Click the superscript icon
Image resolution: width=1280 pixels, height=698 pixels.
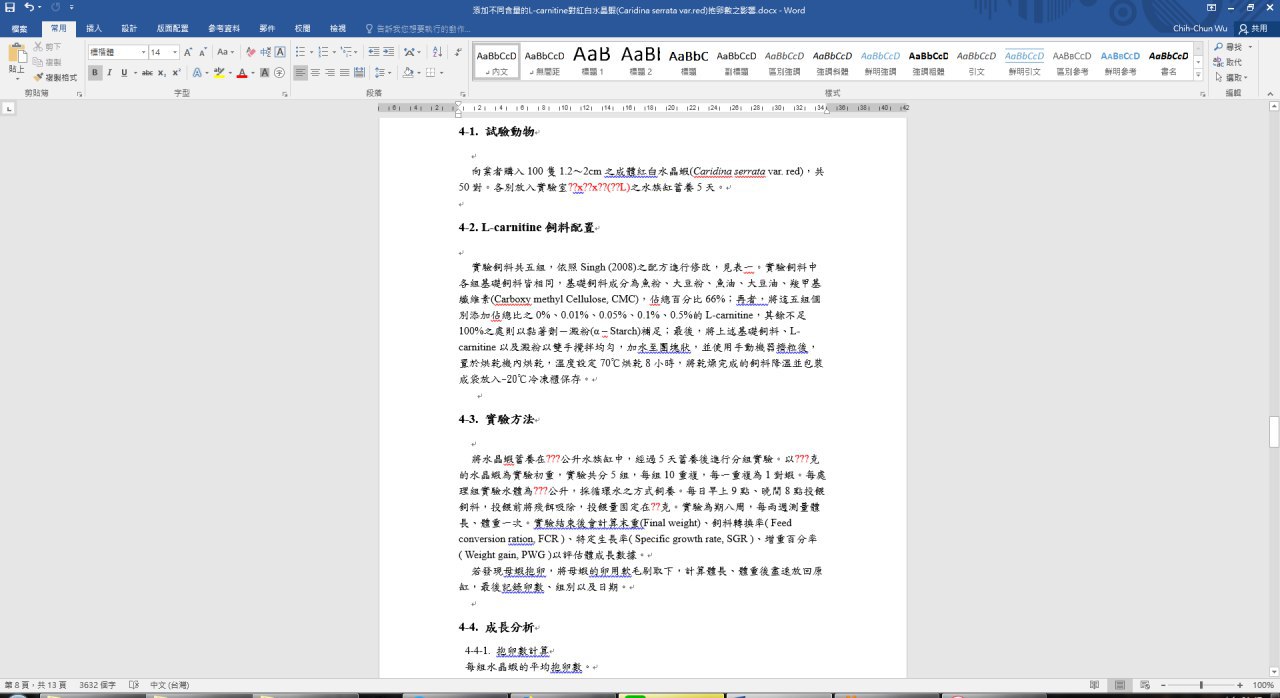point(177,73)
